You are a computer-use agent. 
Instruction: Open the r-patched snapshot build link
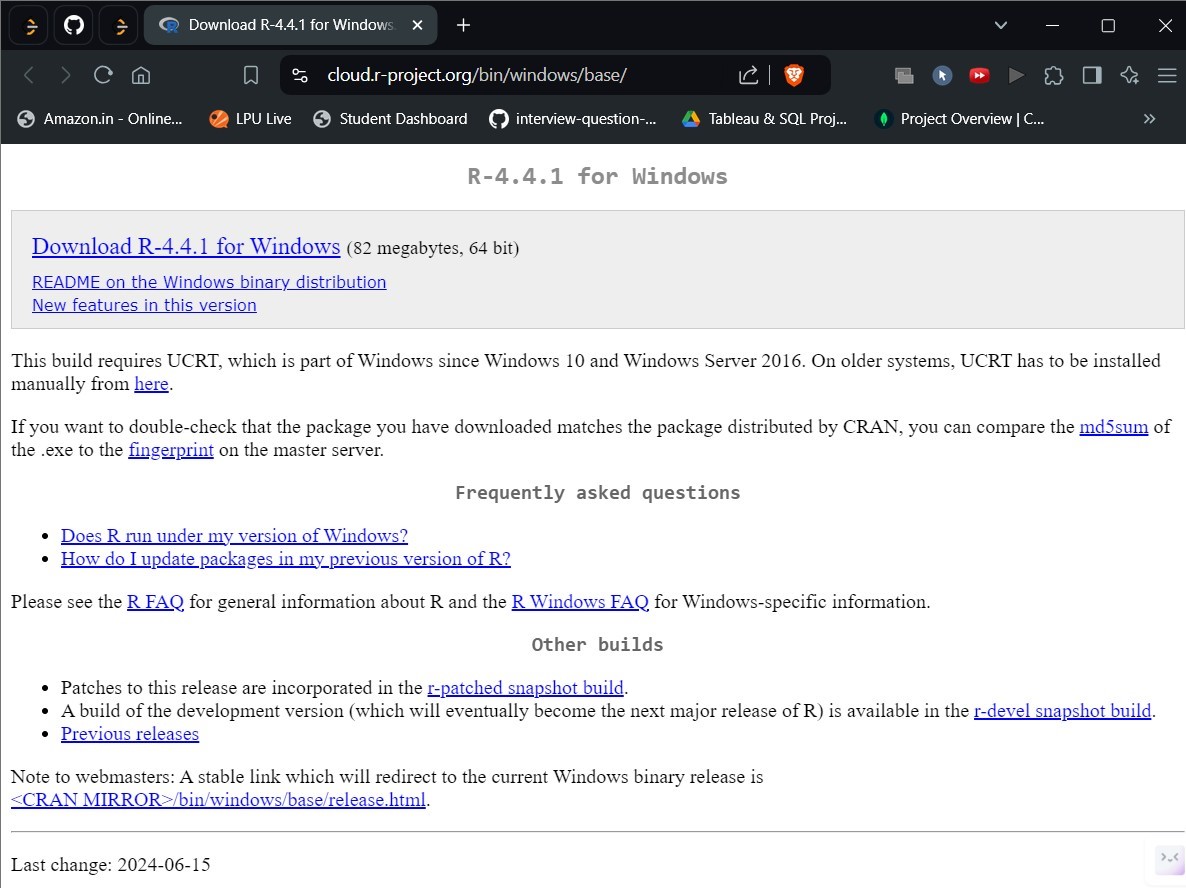(x=526, y=688)
